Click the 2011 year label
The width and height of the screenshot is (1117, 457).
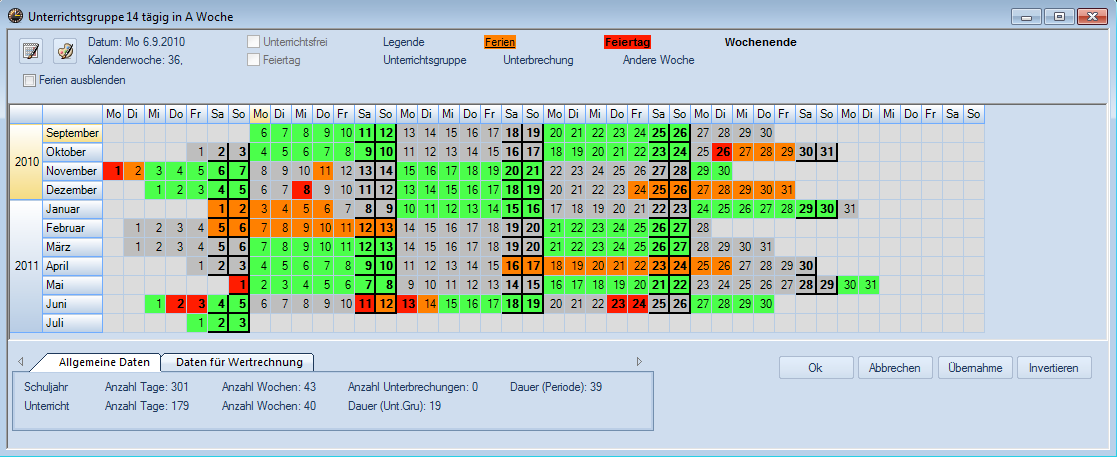[x=25, y=266]
